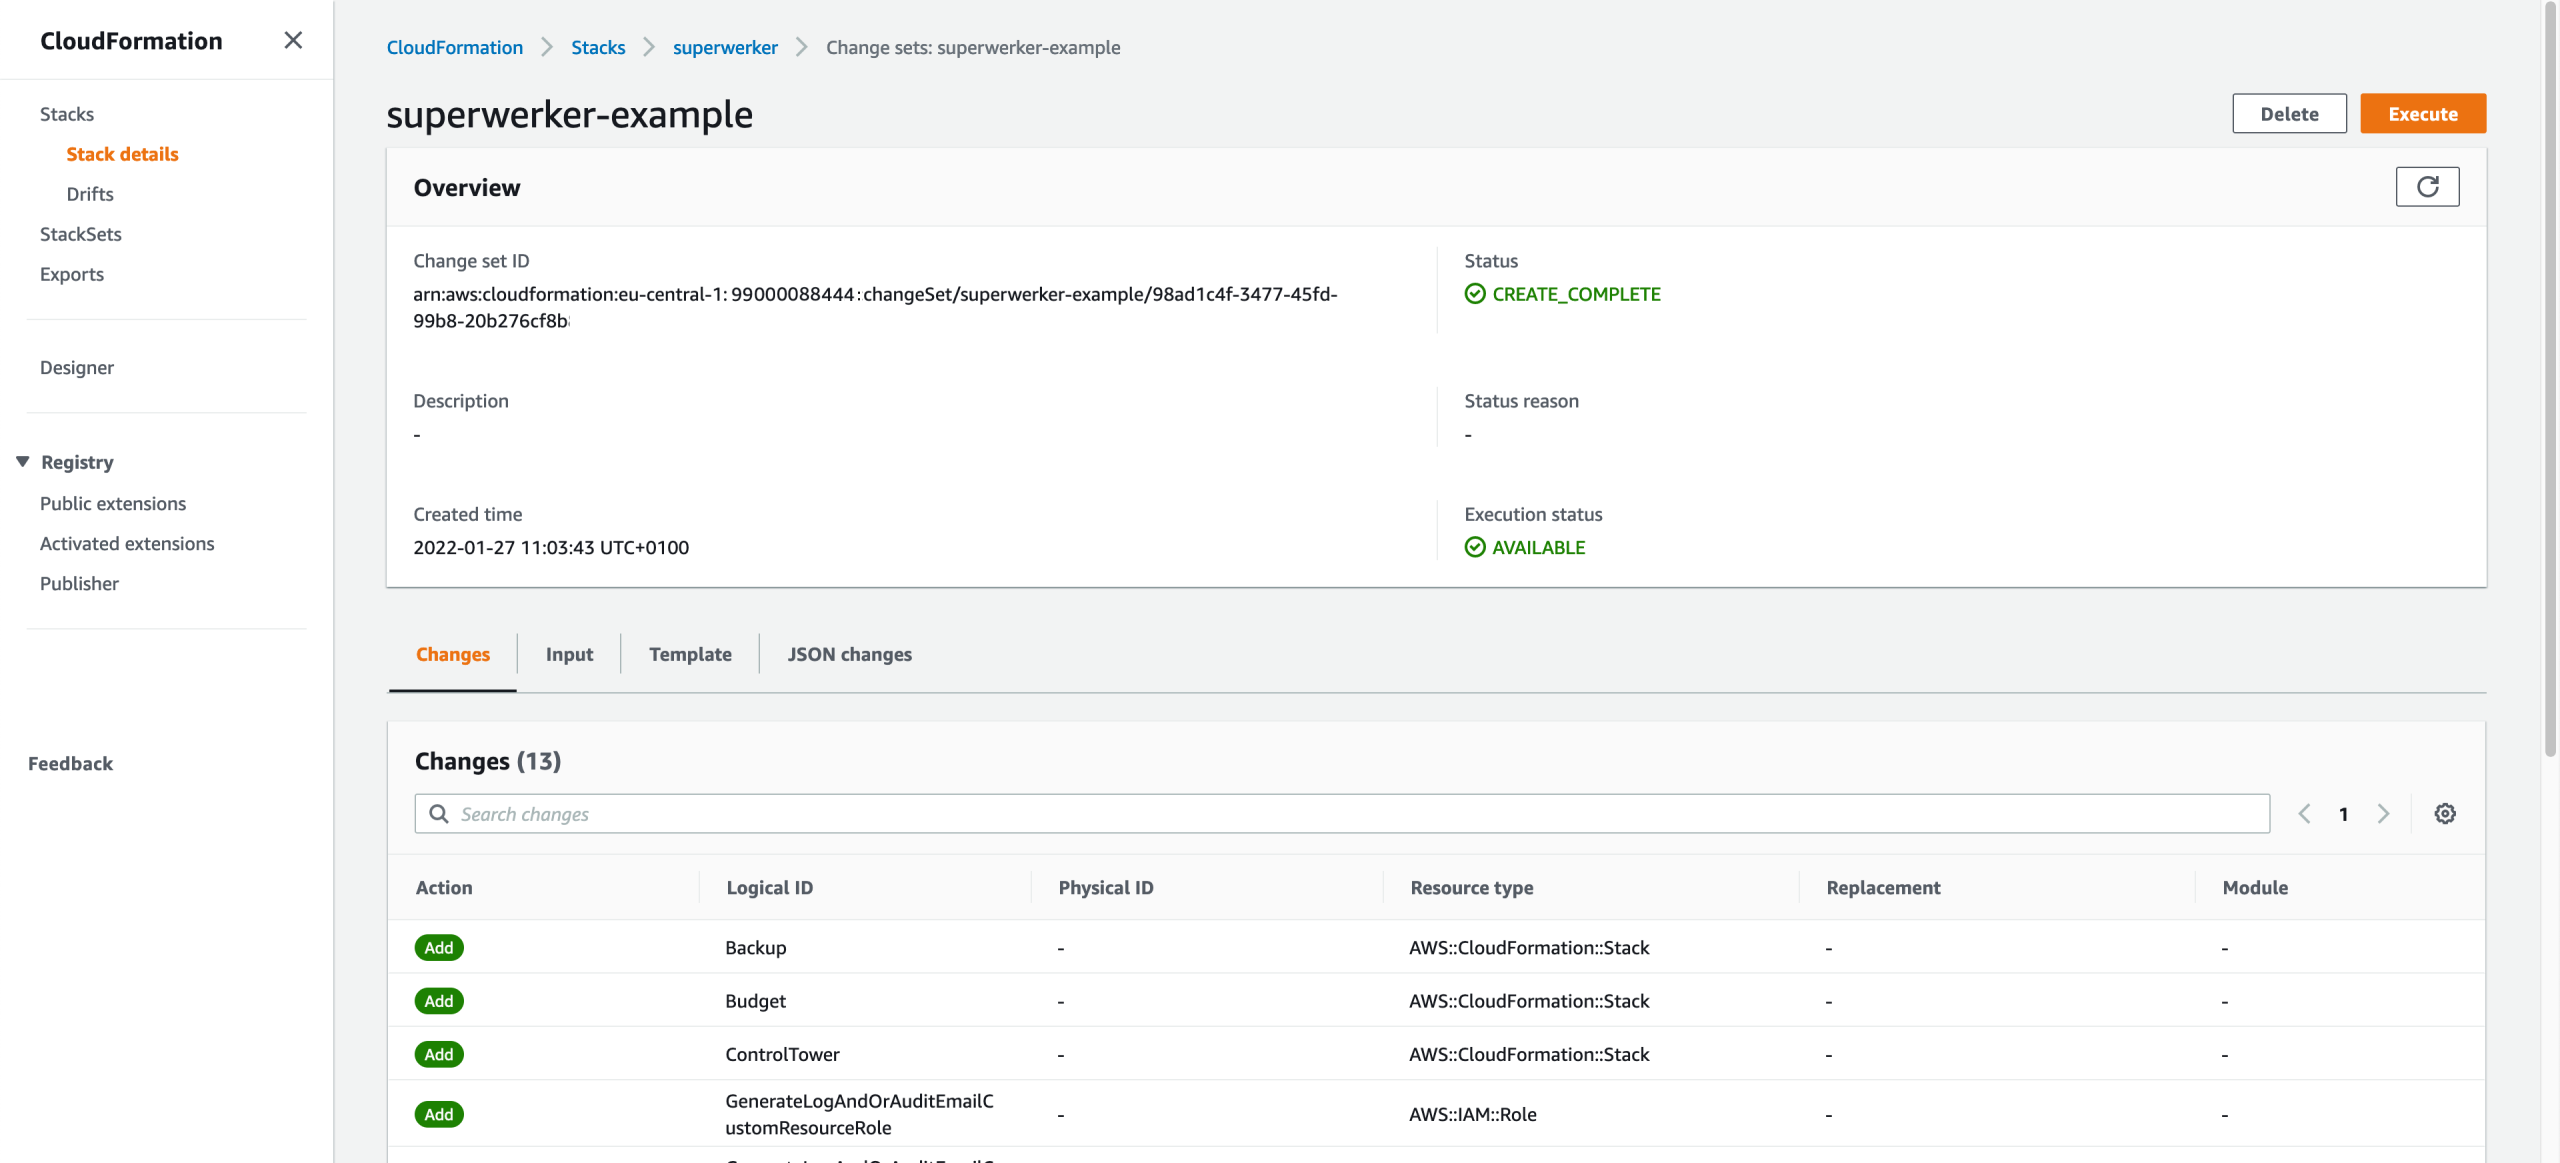
Task: Open Stacks breadcrumb link
Action: click(x=598, y=48)
